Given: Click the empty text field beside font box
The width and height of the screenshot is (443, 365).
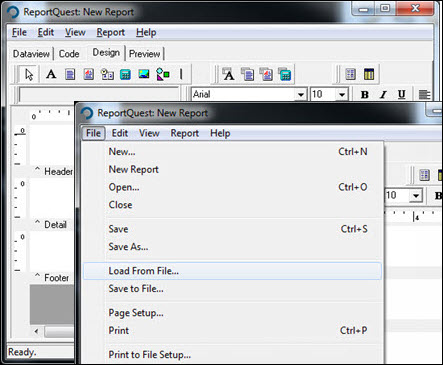Looking at the screenshot, I should coord(99,95).
